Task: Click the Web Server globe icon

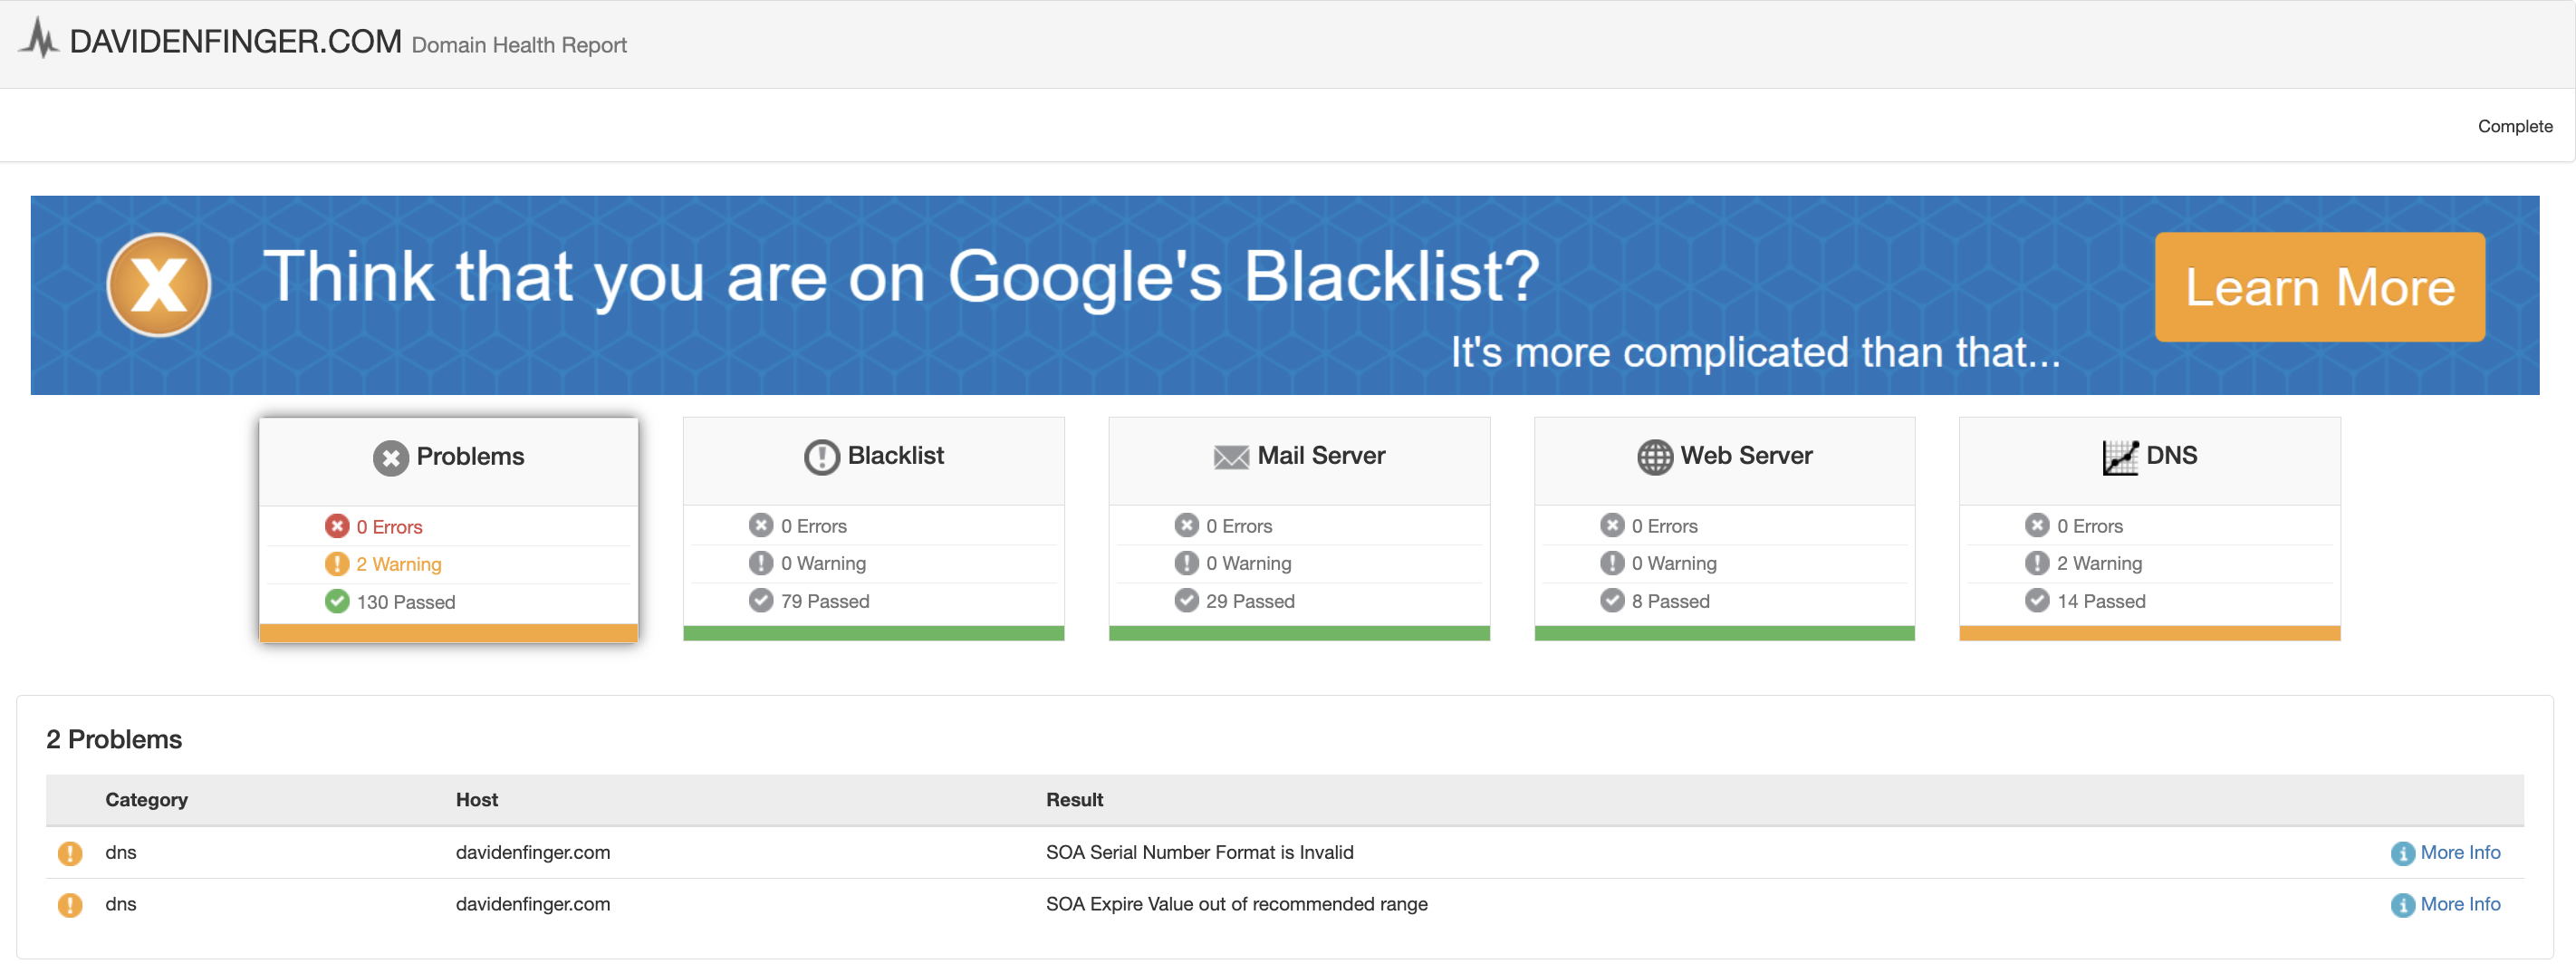Action: click(x=1654, y=457)
